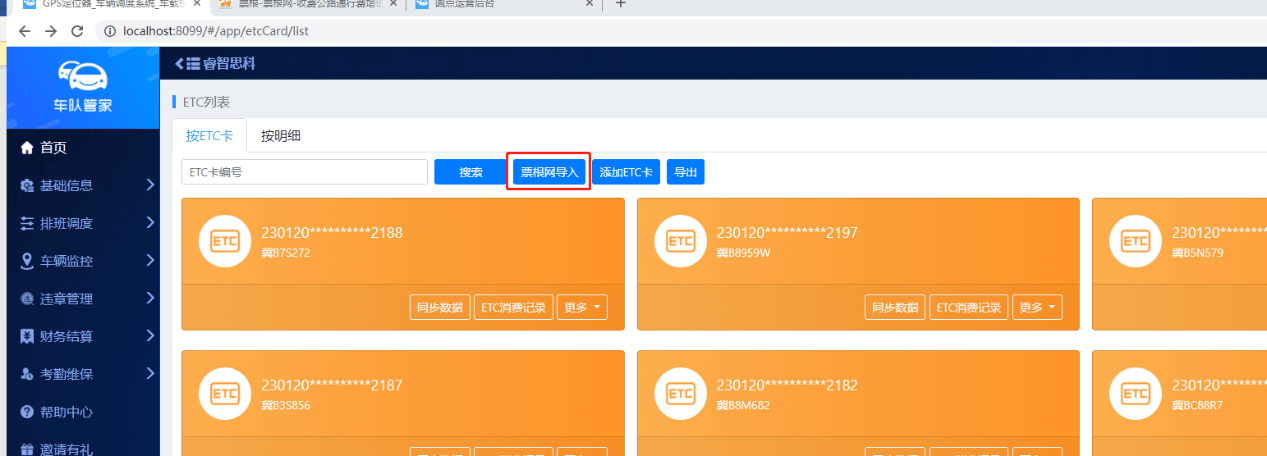1267x456 pixels.
Task: Open 首页 home in sidebar
Action: [53, 148]
